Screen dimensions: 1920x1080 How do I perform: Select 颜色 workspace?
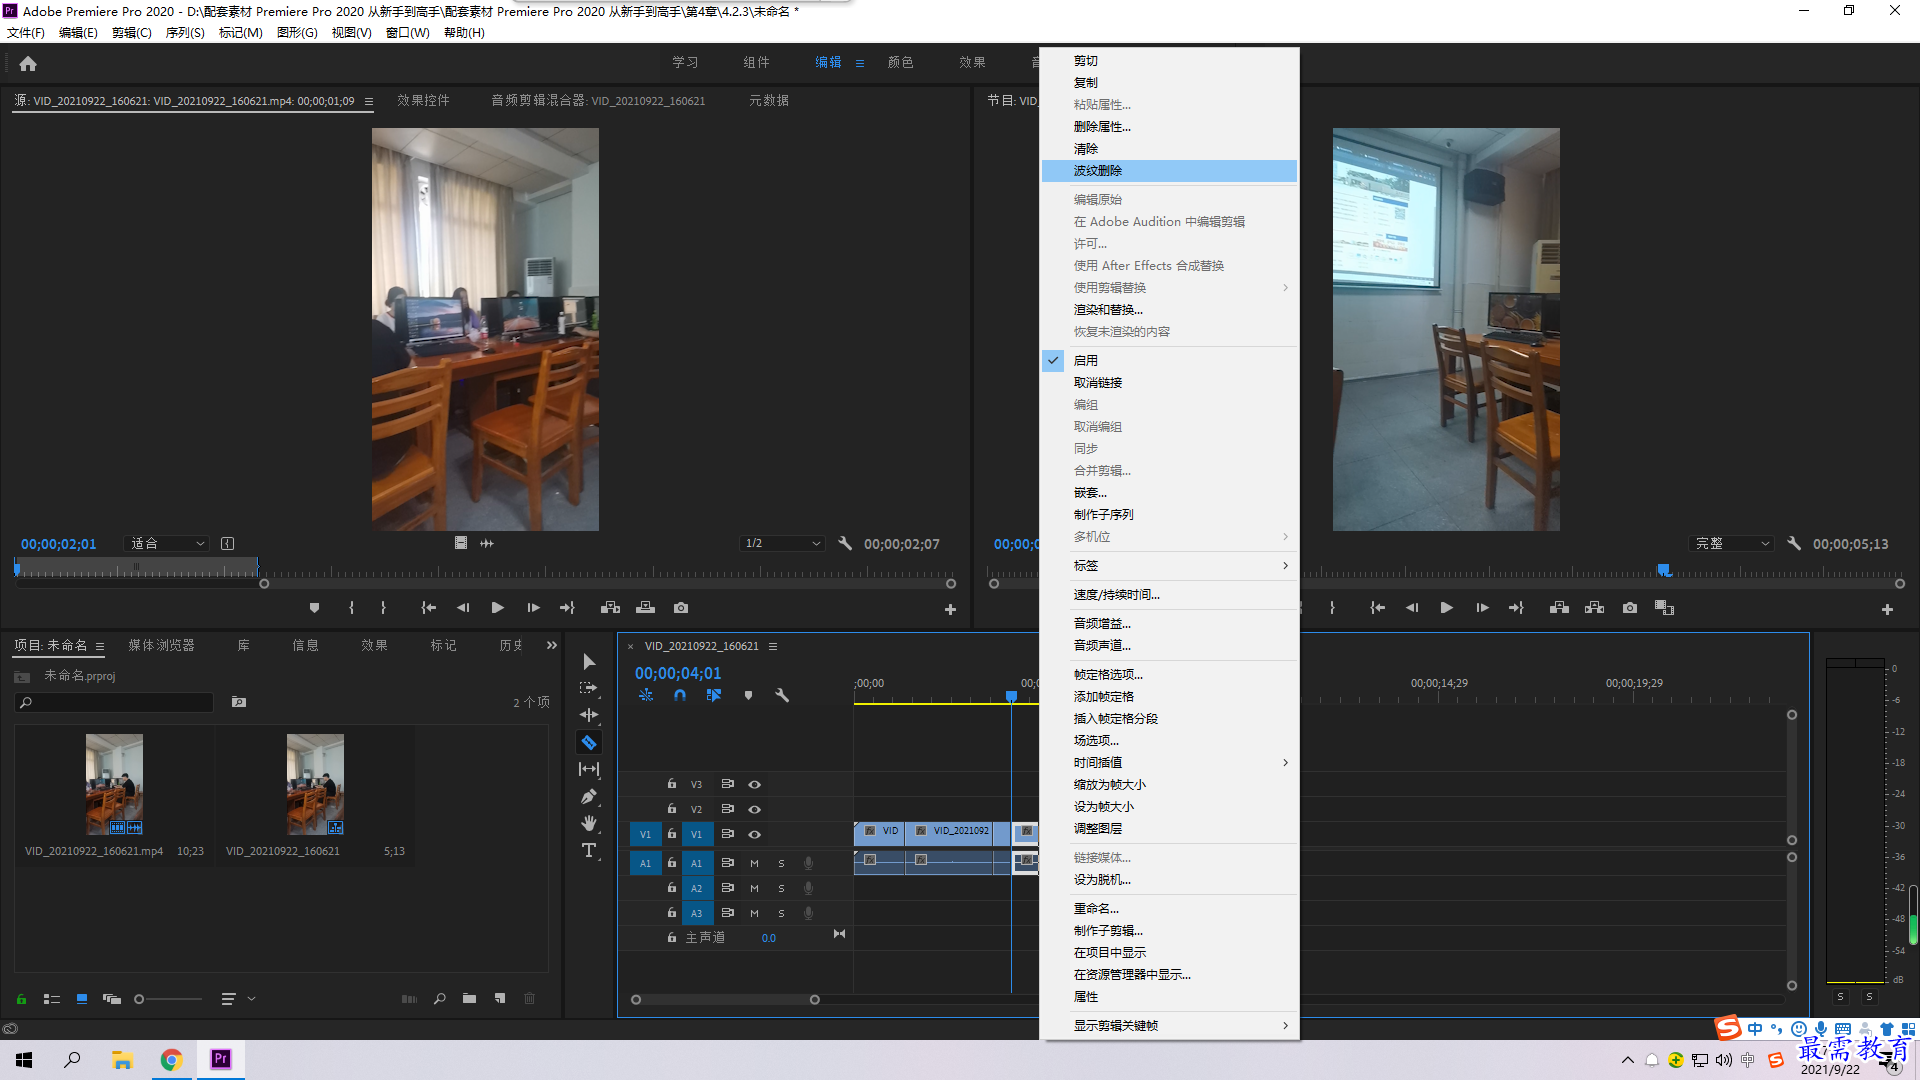click(900, 62)
